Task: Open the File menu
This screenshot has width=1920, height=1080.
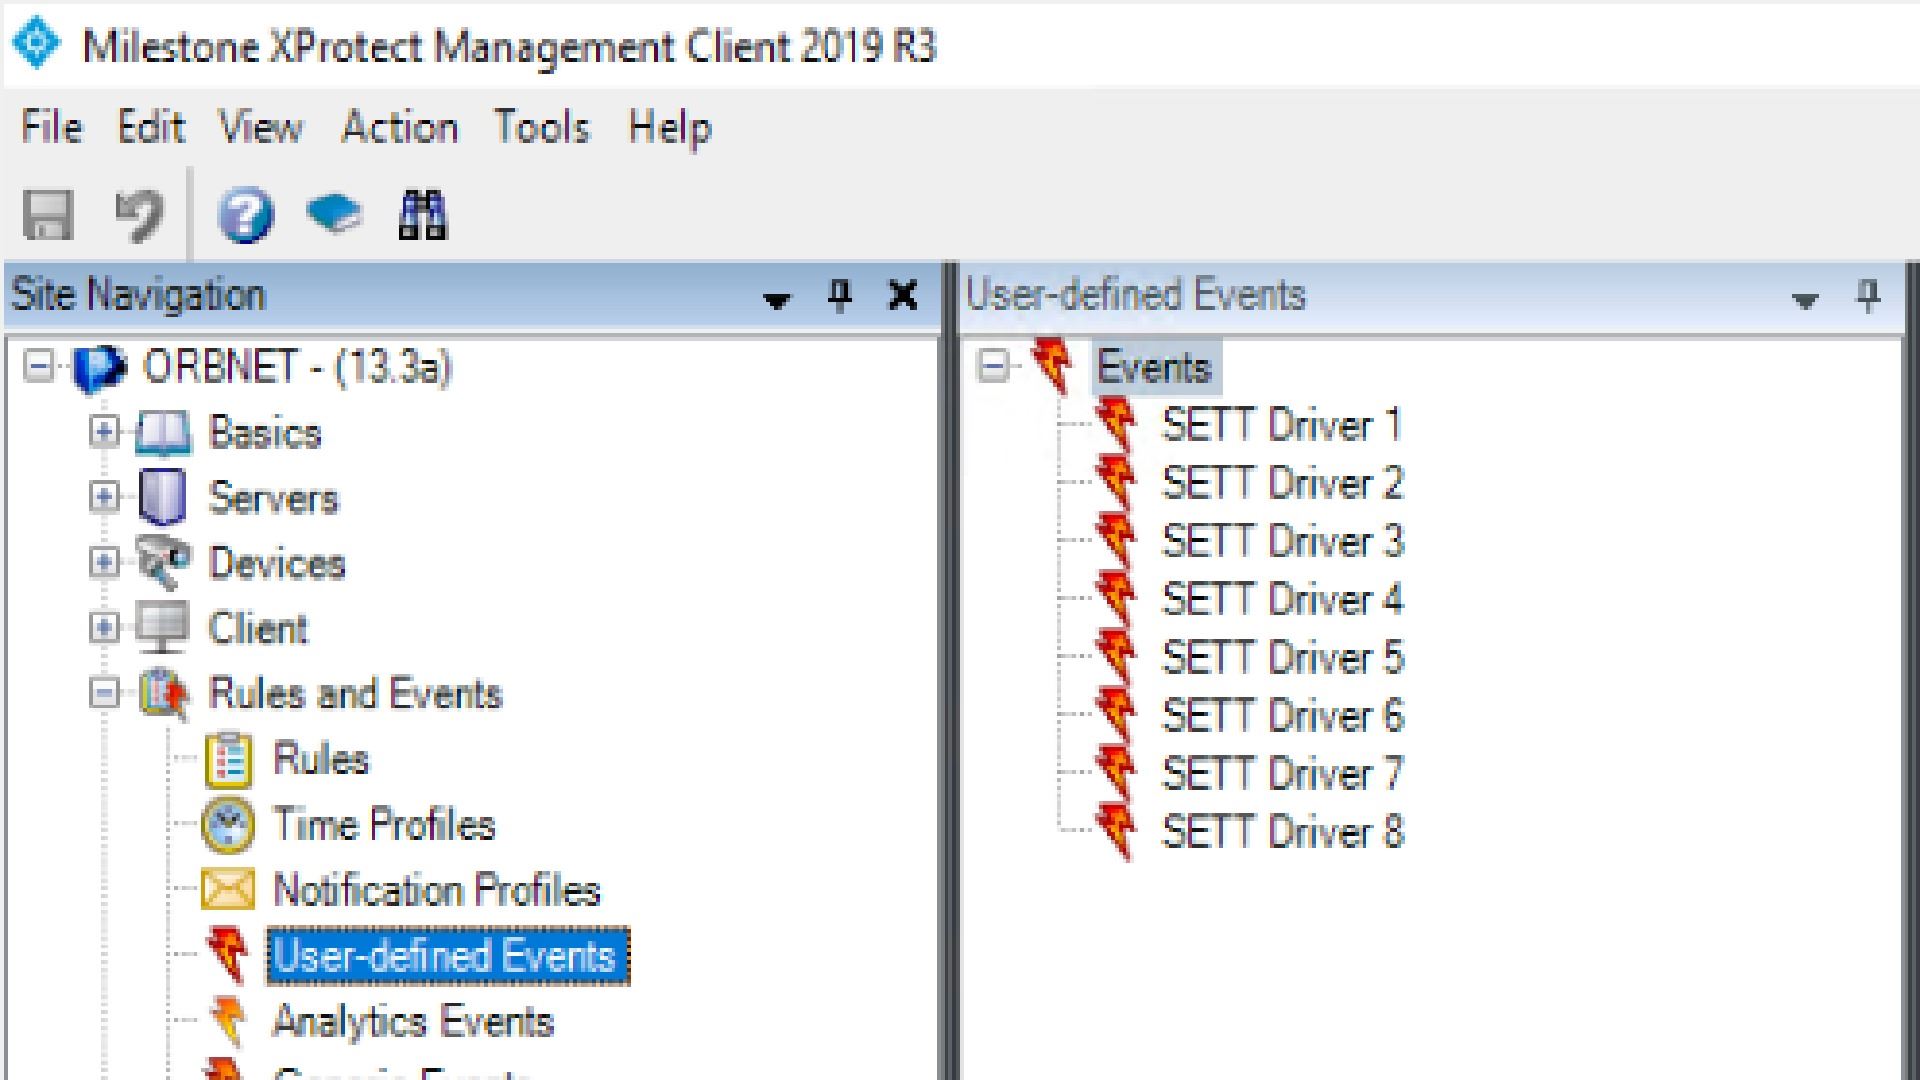Action: (51, 127)
